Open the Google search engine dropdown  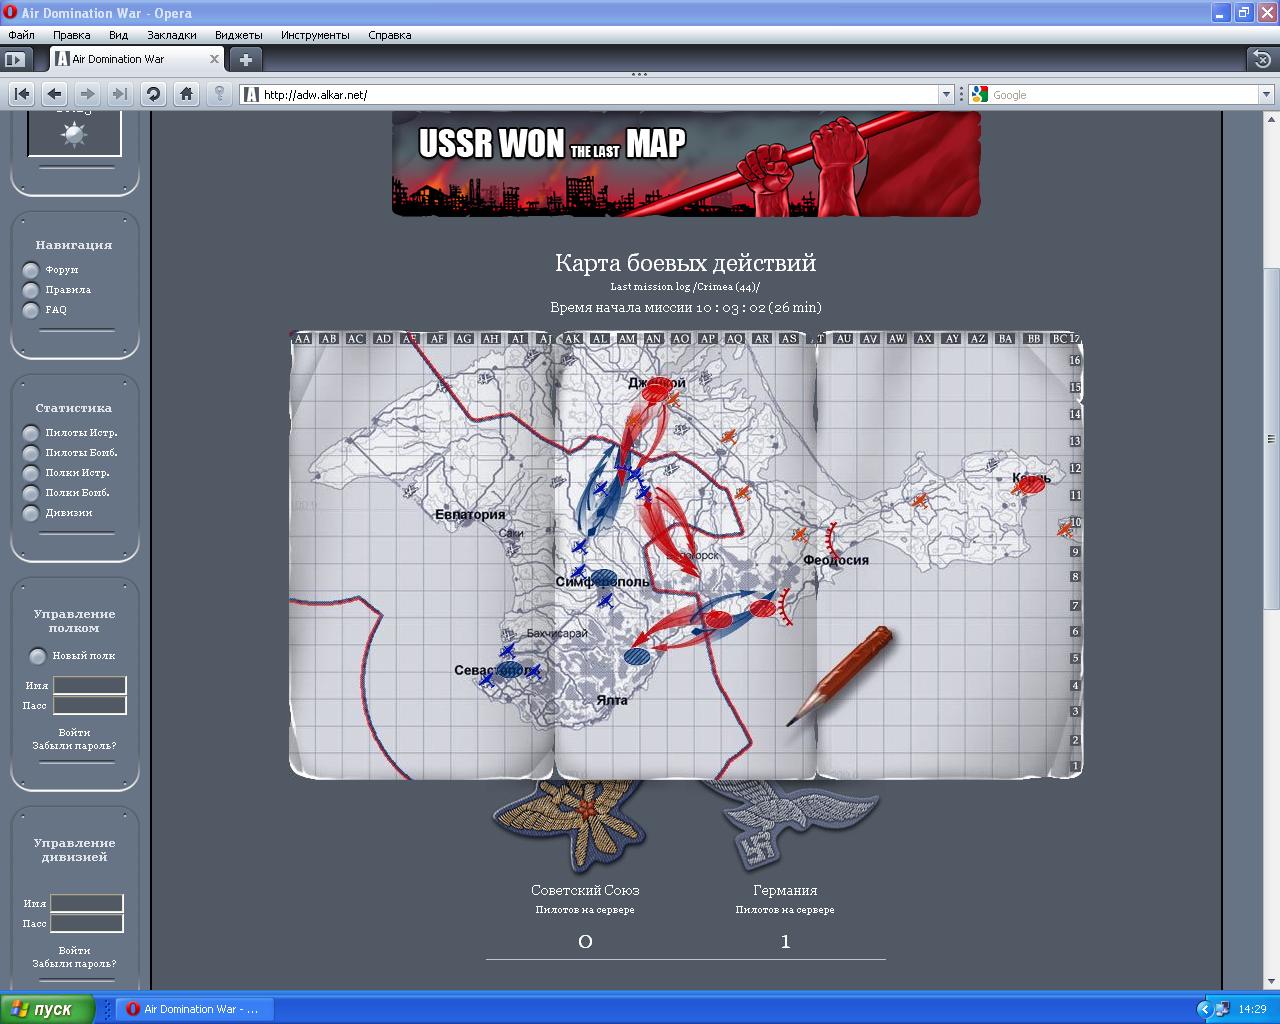[1264, 94]
